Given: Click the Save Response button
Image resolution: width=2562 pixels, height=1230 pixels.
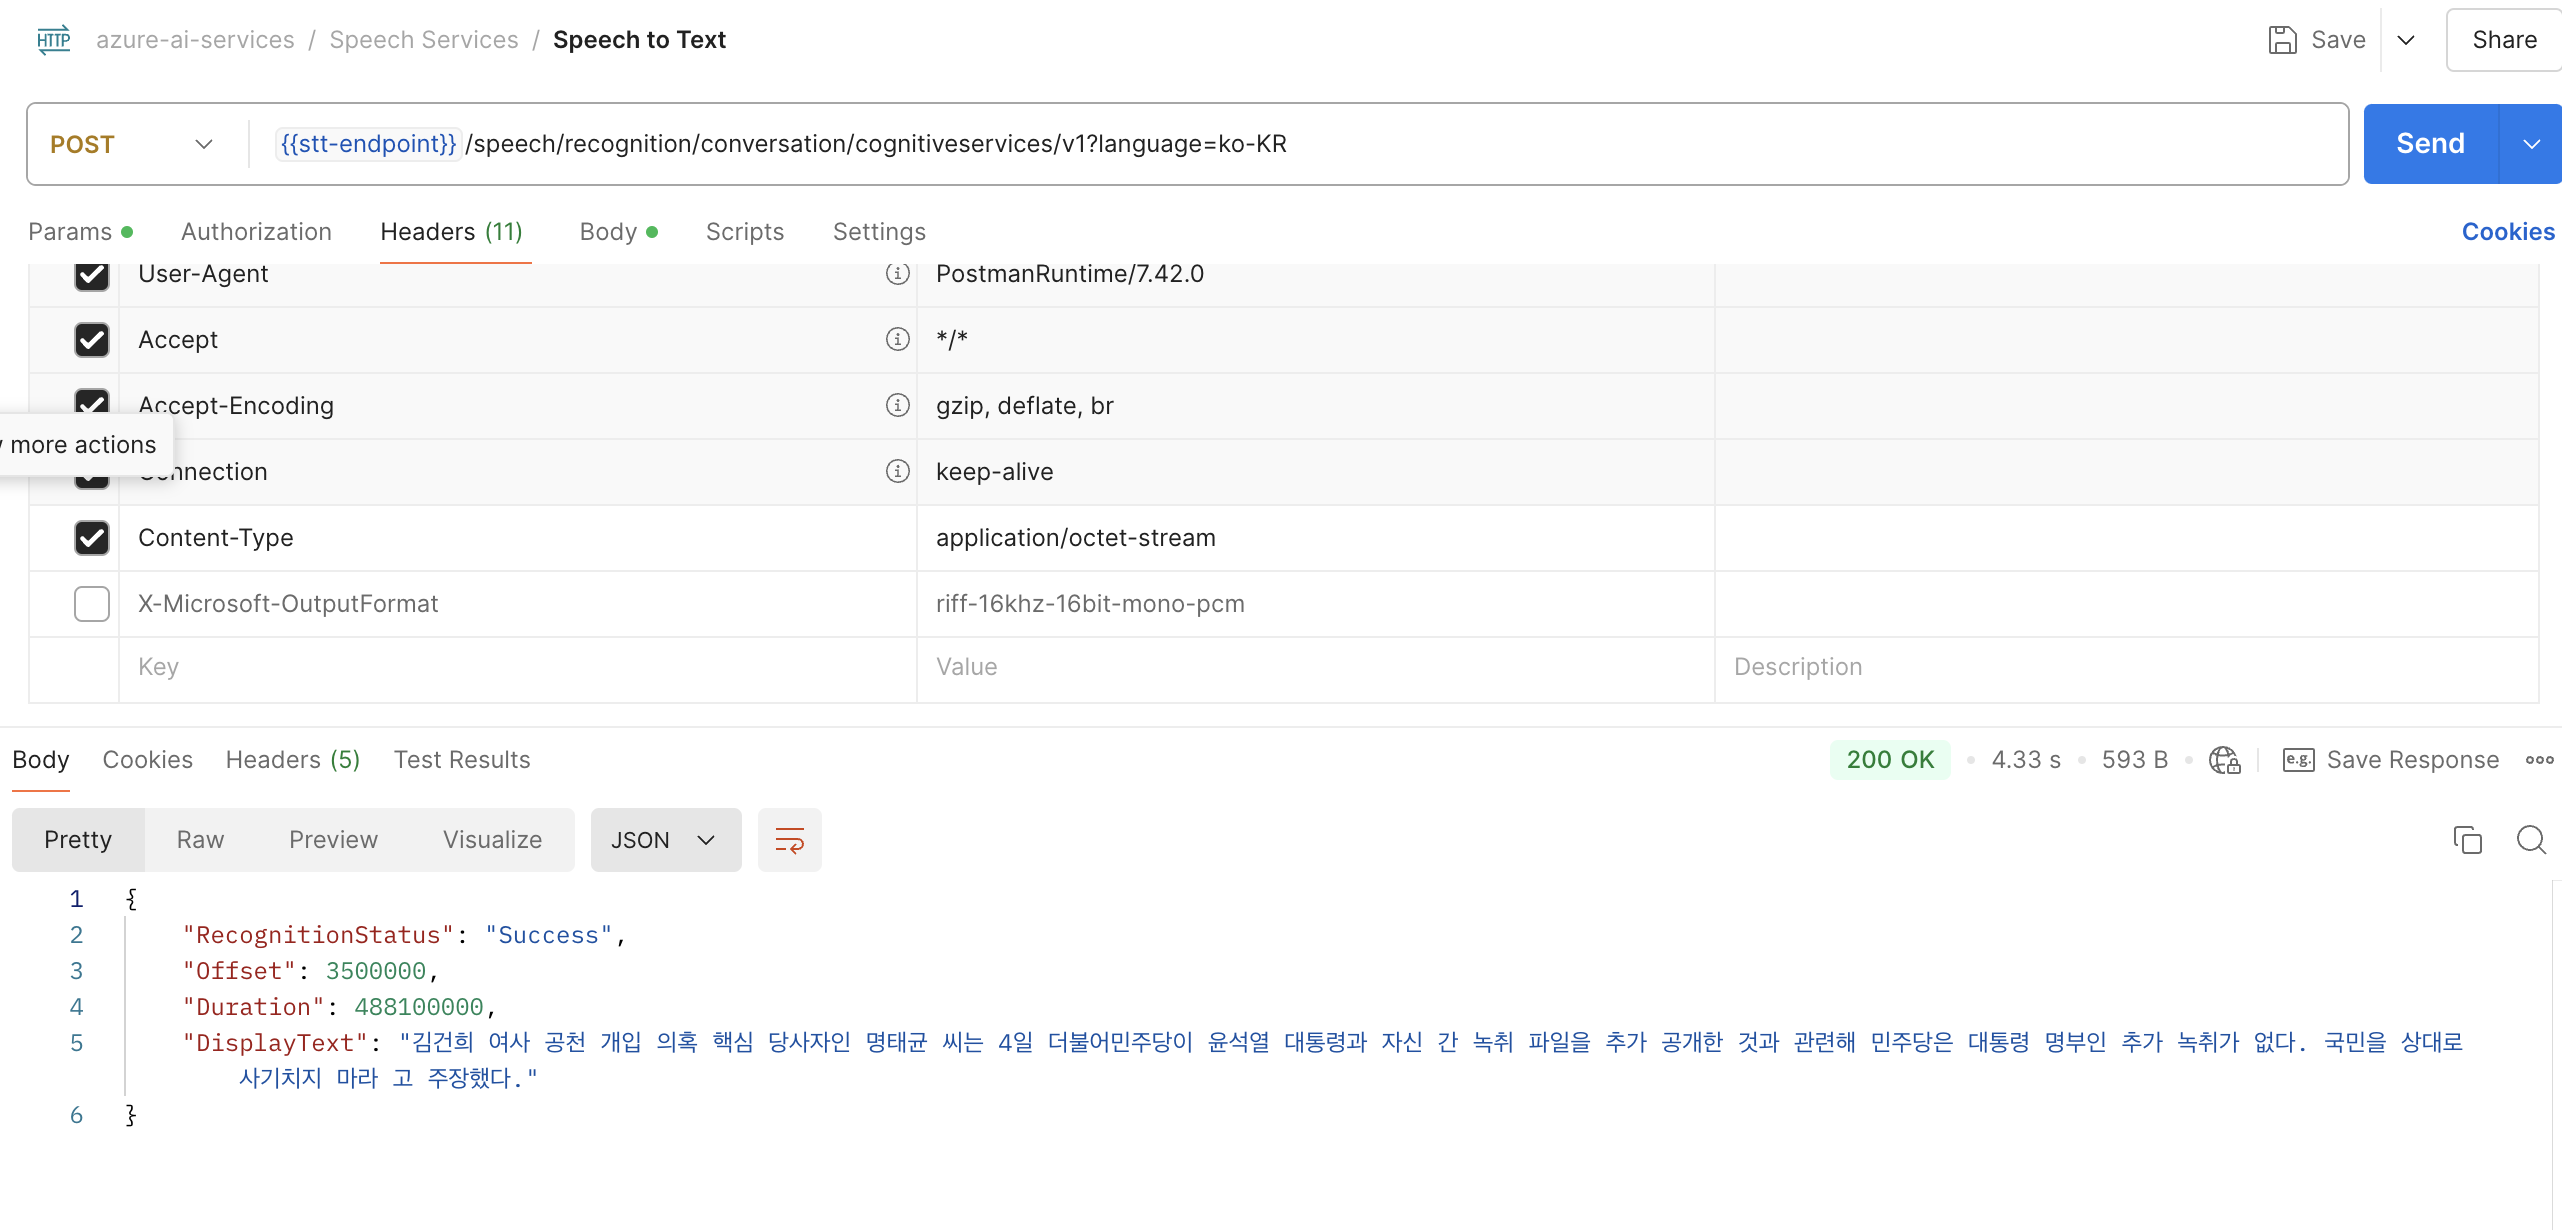Looking at the screenshot, I should click(2391, 760).
